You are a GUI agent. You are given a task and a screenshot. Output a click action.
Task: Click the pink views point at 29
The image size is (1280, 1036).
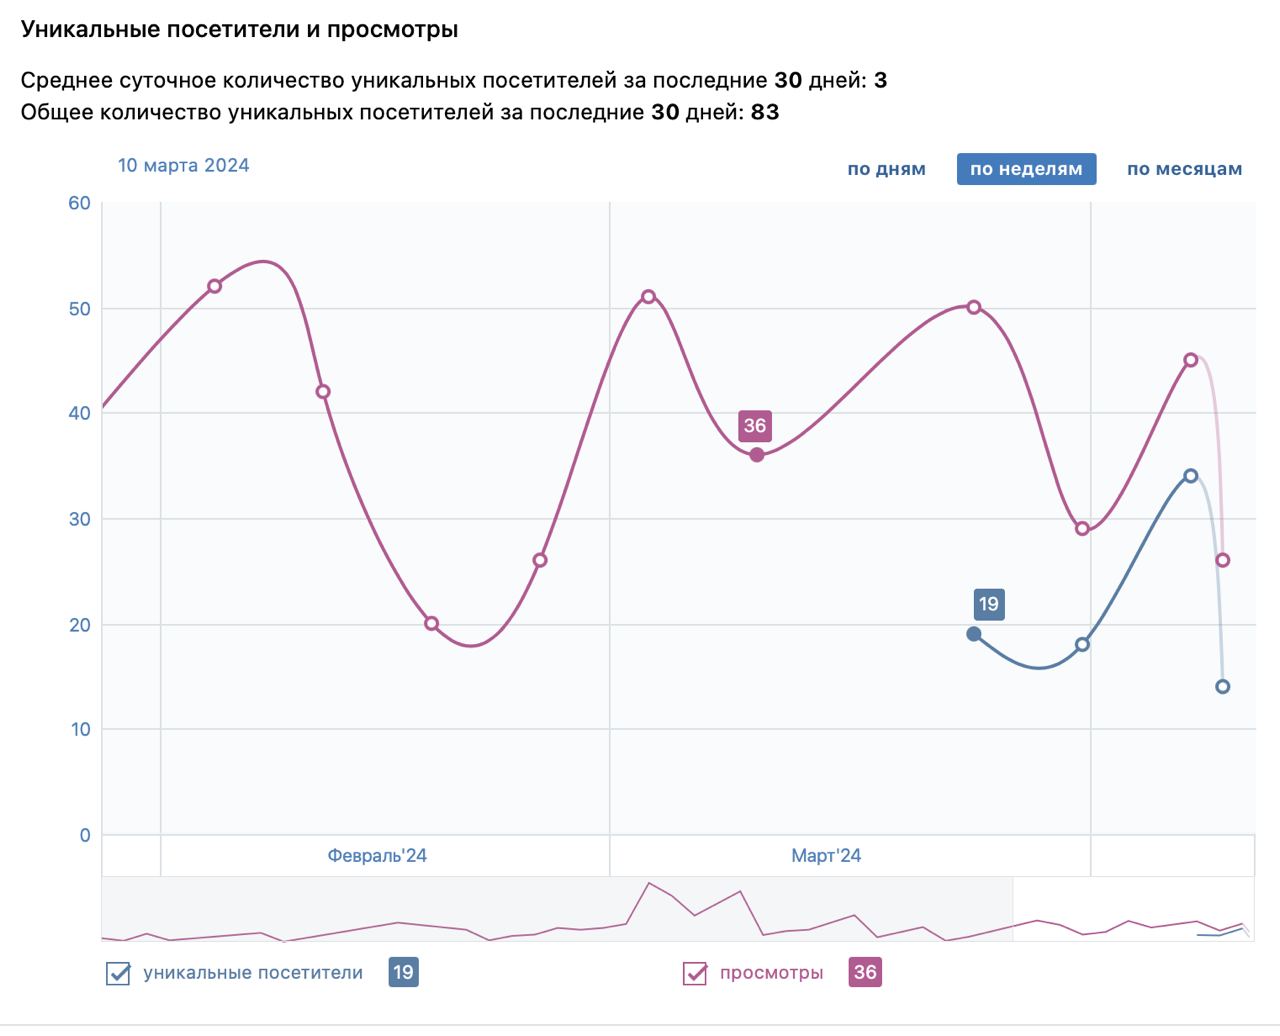(x=1082, y=529)
